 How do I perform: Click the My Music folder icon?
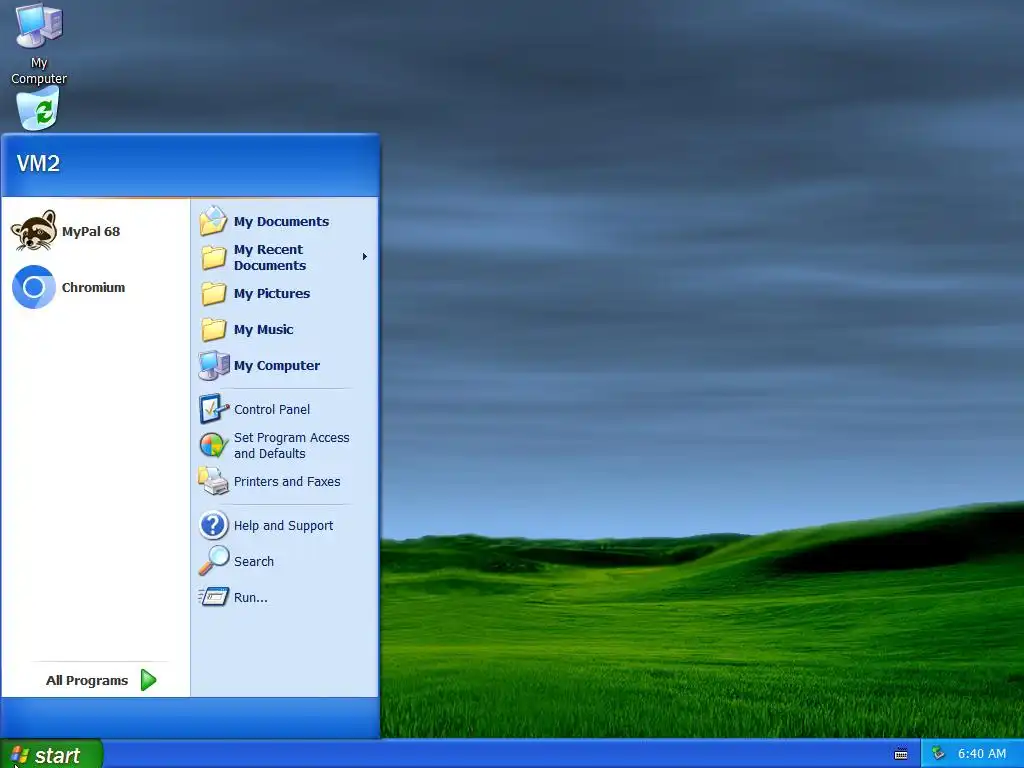coord(213,329)
